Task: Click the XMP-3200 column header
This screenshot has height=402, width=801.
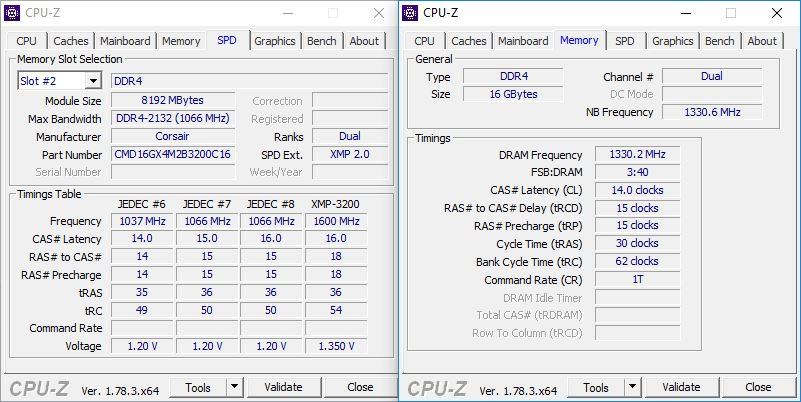Action: (x=335, y=204)
